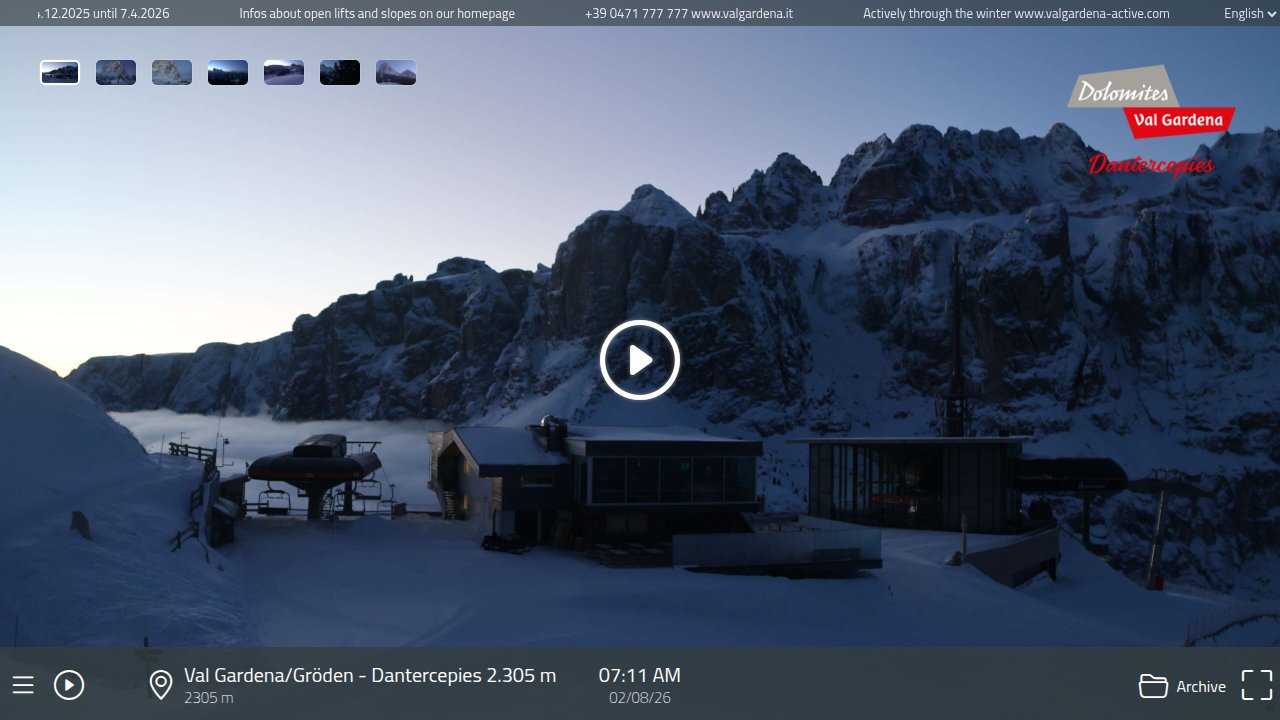Open the hamburger menu in bottom bar
The image size is (1280, 720).
click(x=23, y=685)
